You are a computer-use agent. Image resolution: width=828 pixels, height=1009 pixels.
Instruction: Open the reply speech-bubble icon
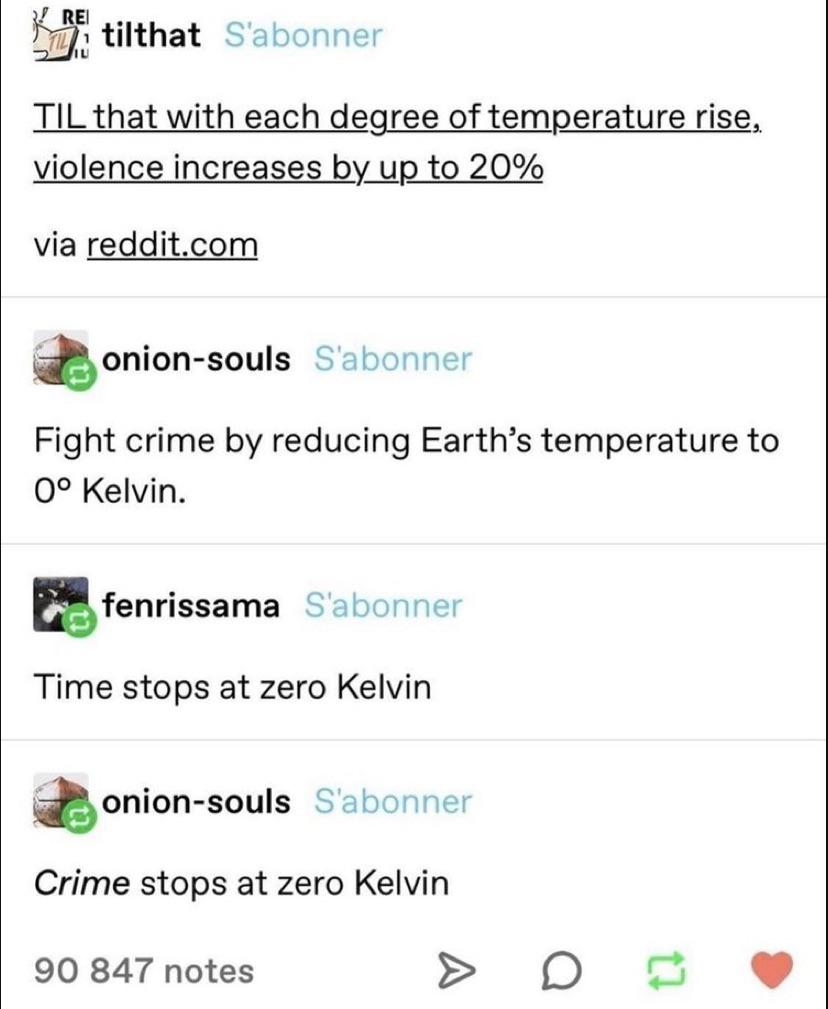click(563, 968)
